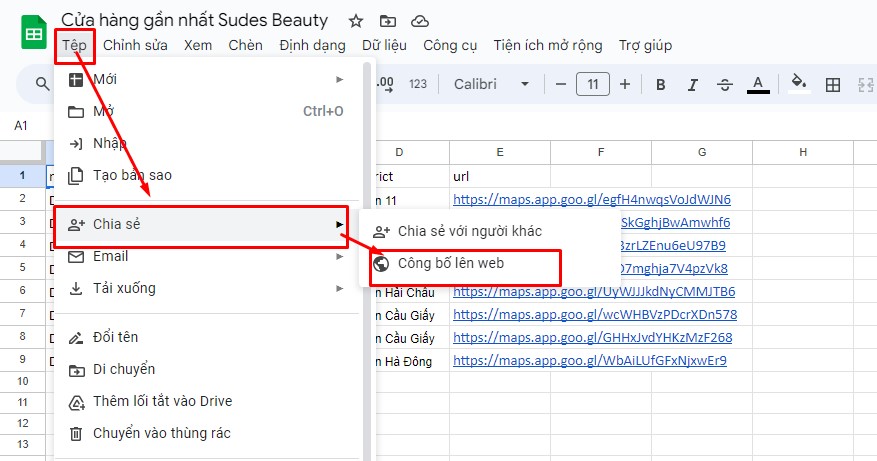Click the move to folder icon

coord(388,21)
